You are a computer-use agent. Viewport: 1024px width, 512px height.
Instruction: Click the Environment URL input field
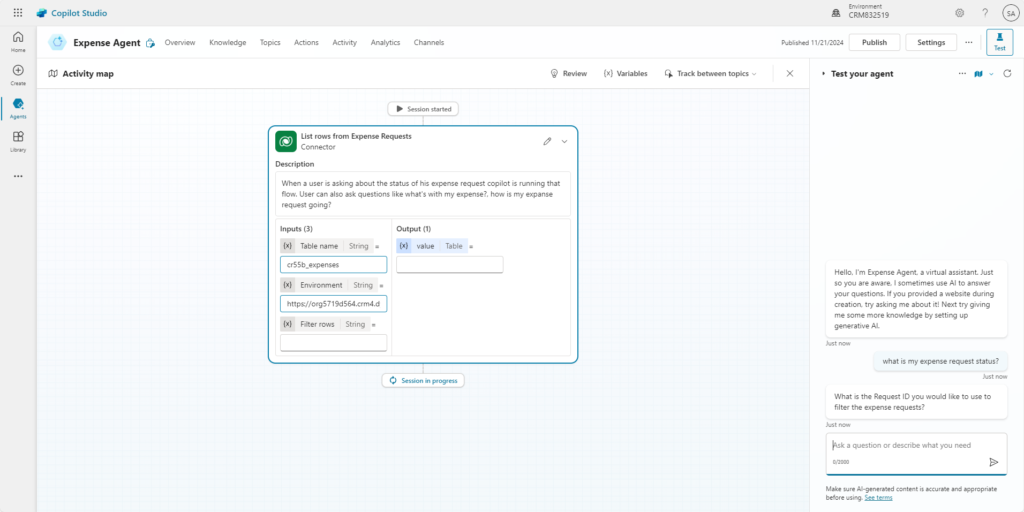click(334, 304)
